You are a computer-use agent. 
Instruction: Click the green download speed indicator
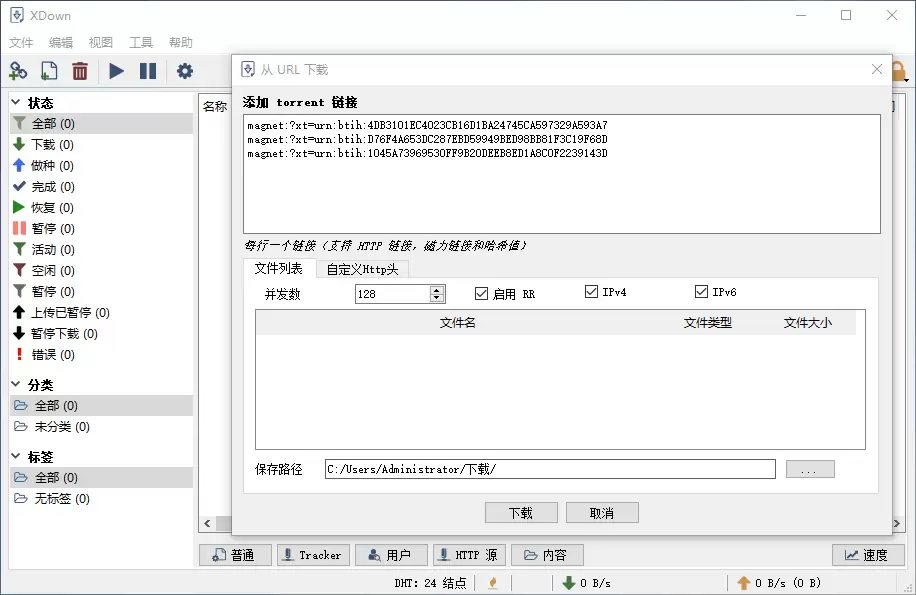tap(587, 583)
